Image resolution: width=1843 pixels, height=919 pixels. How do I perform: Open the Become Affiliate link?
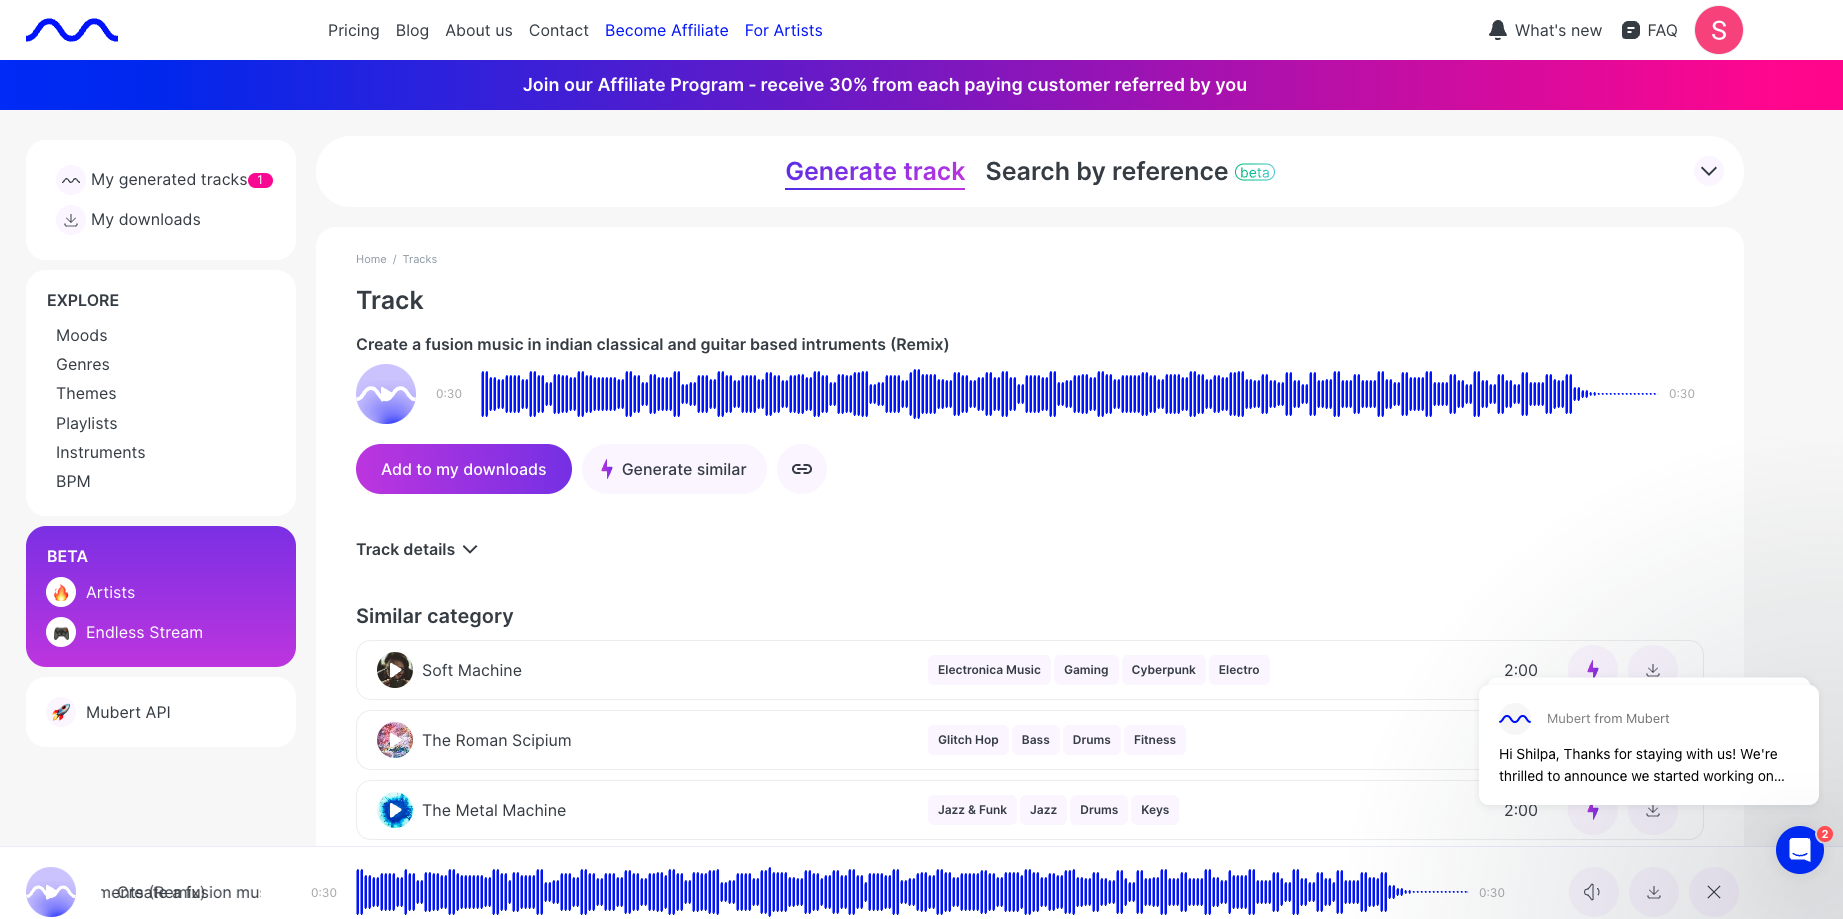click(666, 30)
